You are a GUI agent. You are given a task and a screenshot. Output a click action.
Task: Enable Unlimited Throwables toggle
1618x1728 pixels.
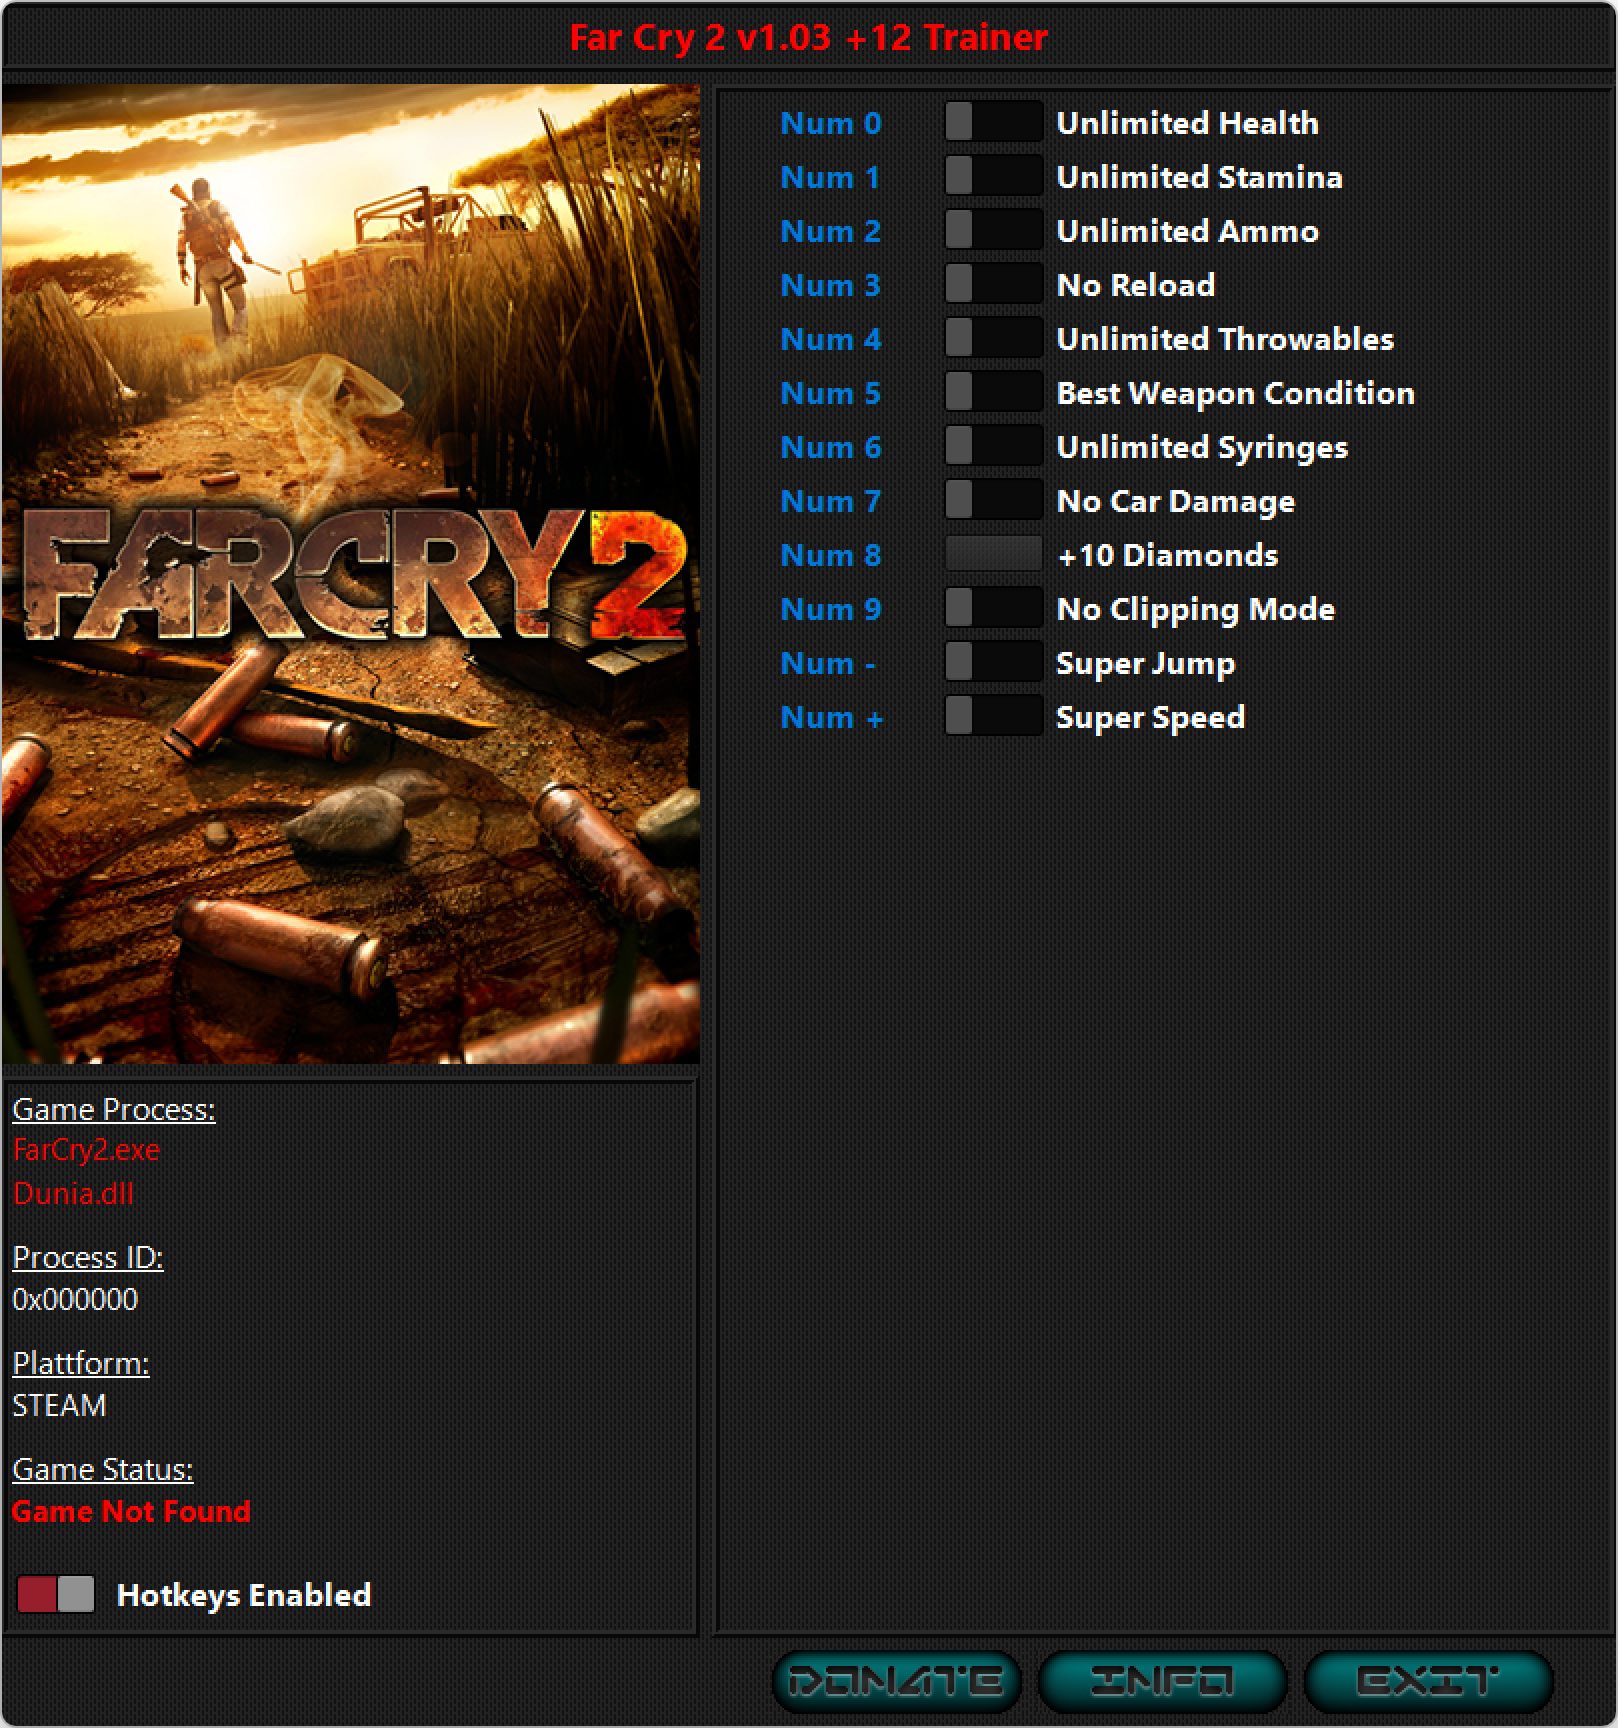click(x=993, y=339)
